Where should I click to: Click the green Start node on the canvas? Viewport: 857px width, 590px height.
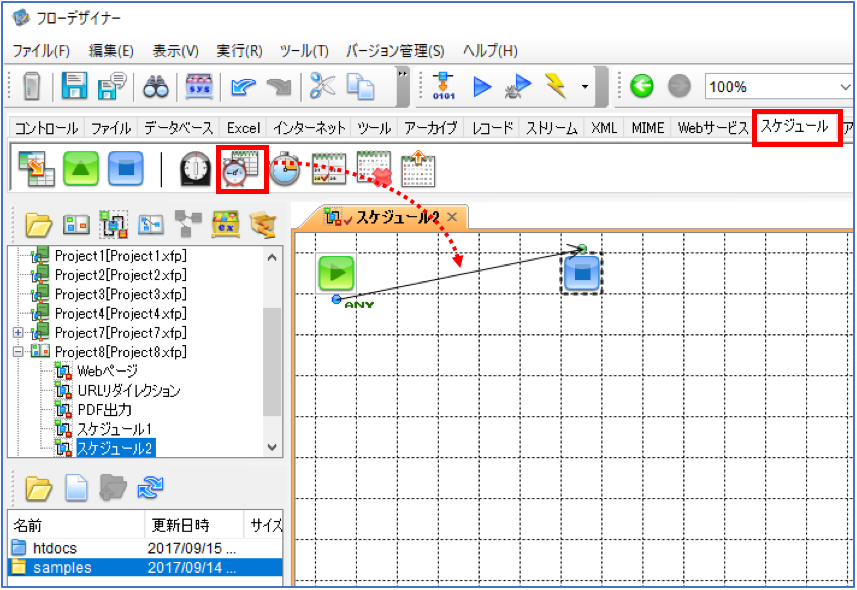pos(336,273)
